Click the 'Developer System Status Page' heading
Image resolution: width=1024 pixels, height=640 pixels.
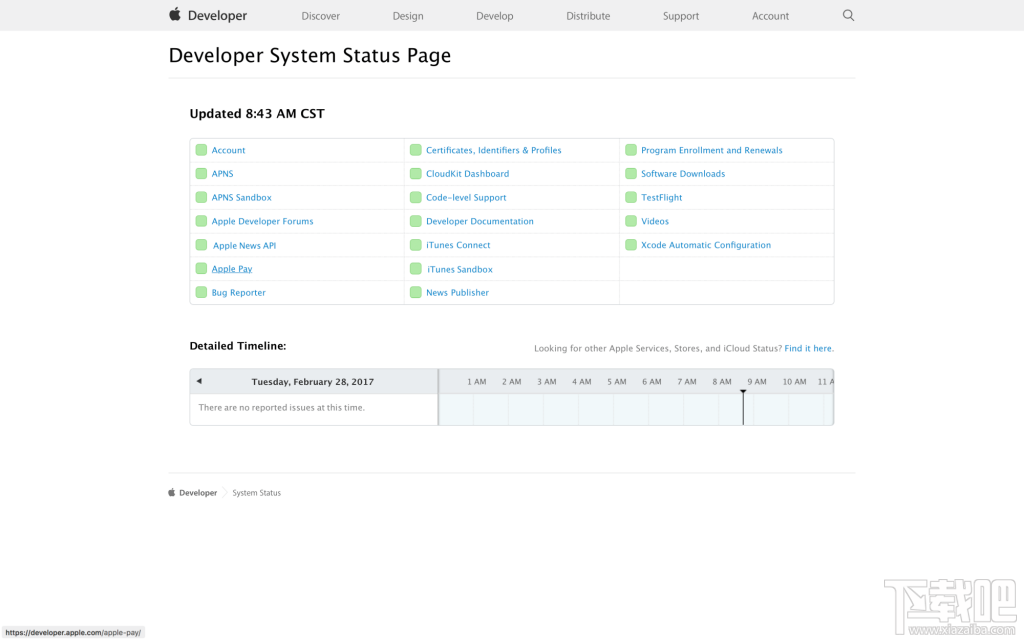[310, 56]
